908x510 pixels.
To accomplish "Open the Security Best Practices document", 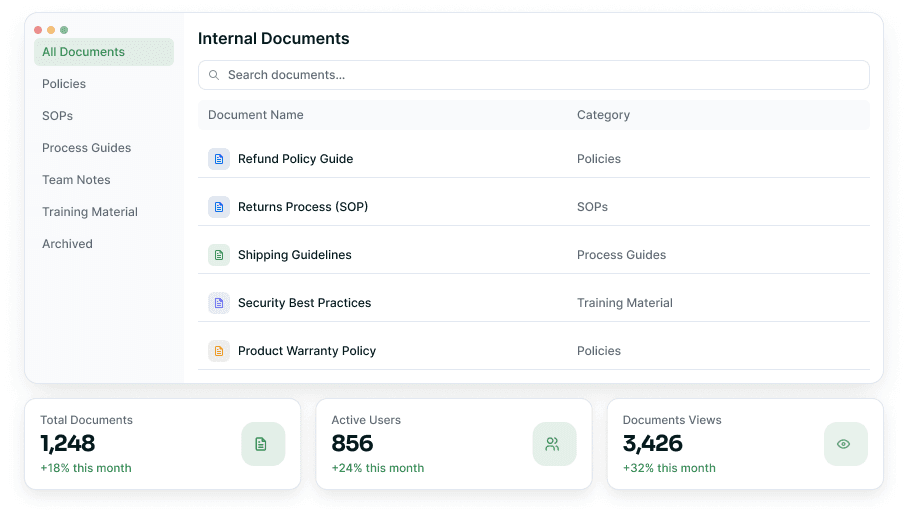I will pos(305,303).
